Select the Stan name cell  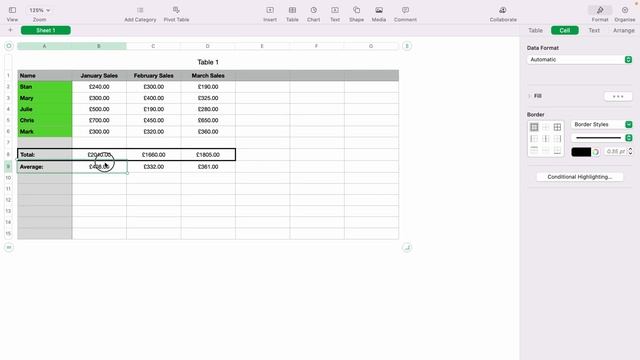(x=45, y=87)
